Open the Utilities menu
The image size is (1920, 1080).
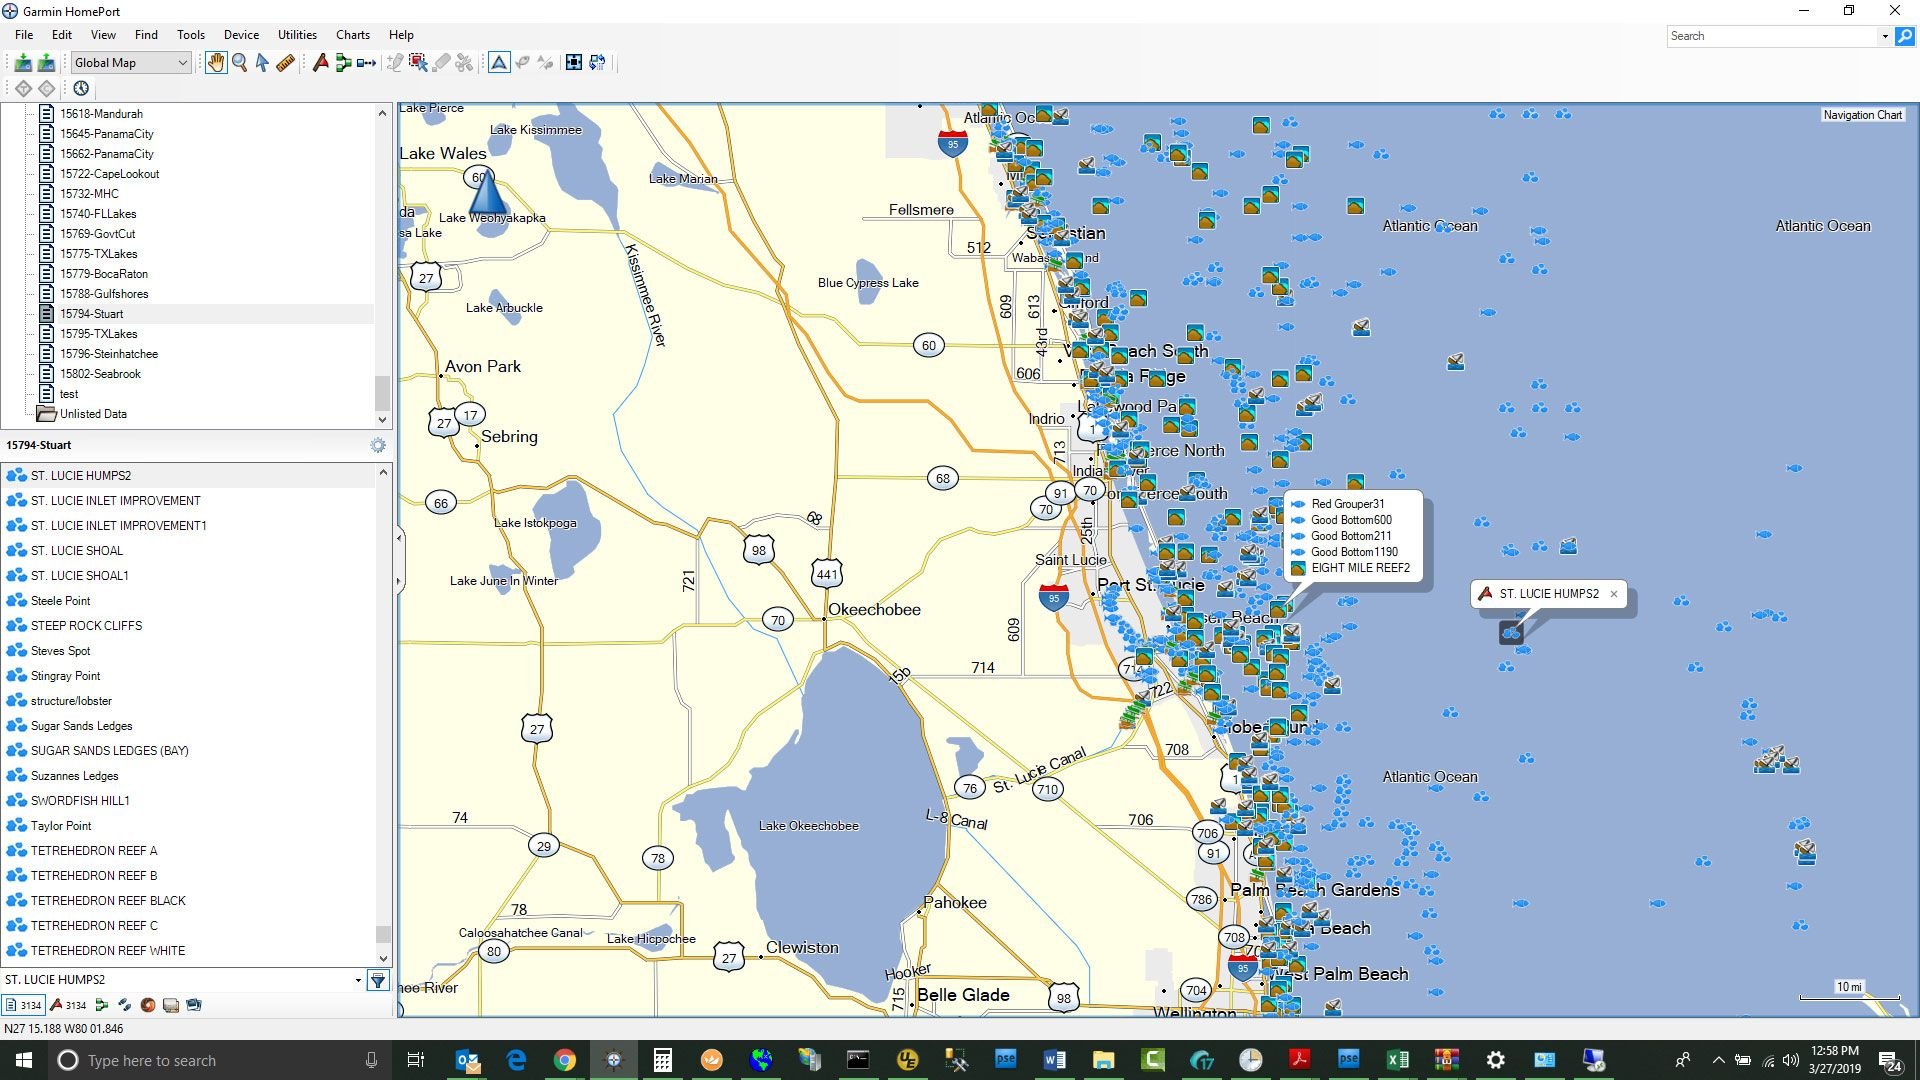click(297, 34)
